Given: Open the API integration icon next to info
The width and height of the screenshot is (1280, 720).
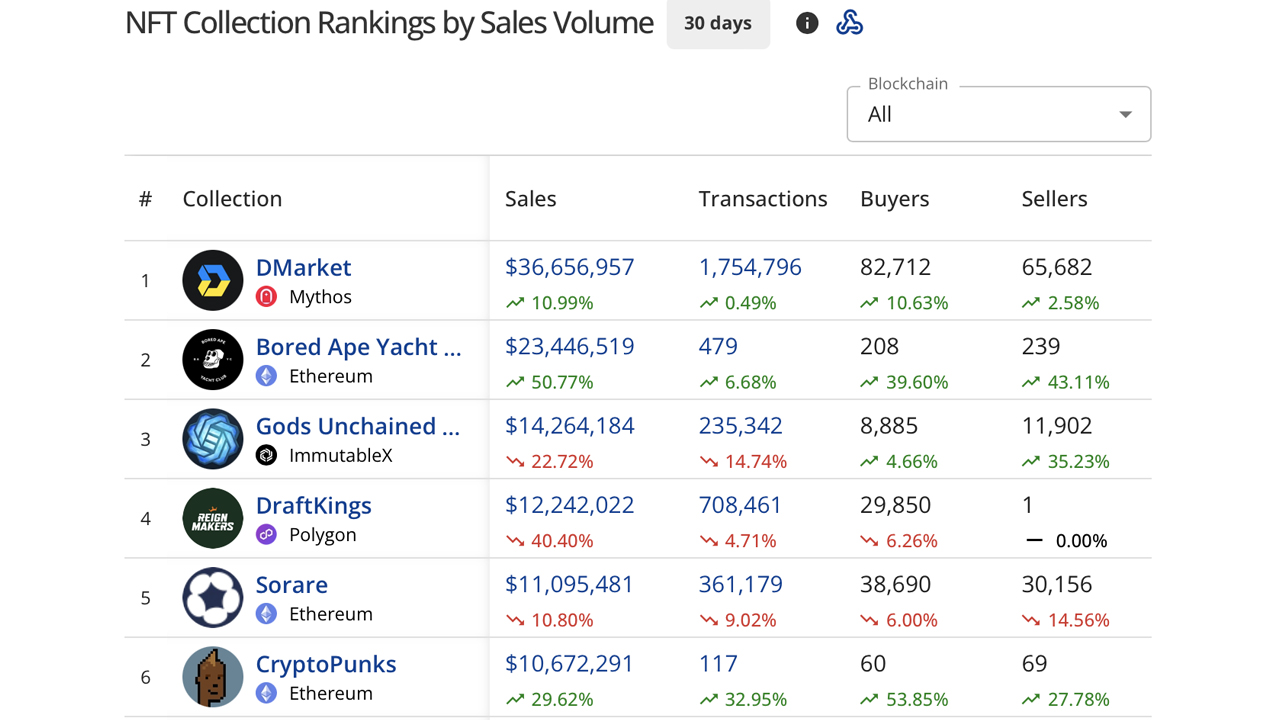Looking at the screenshot, I should coord(849,22).
